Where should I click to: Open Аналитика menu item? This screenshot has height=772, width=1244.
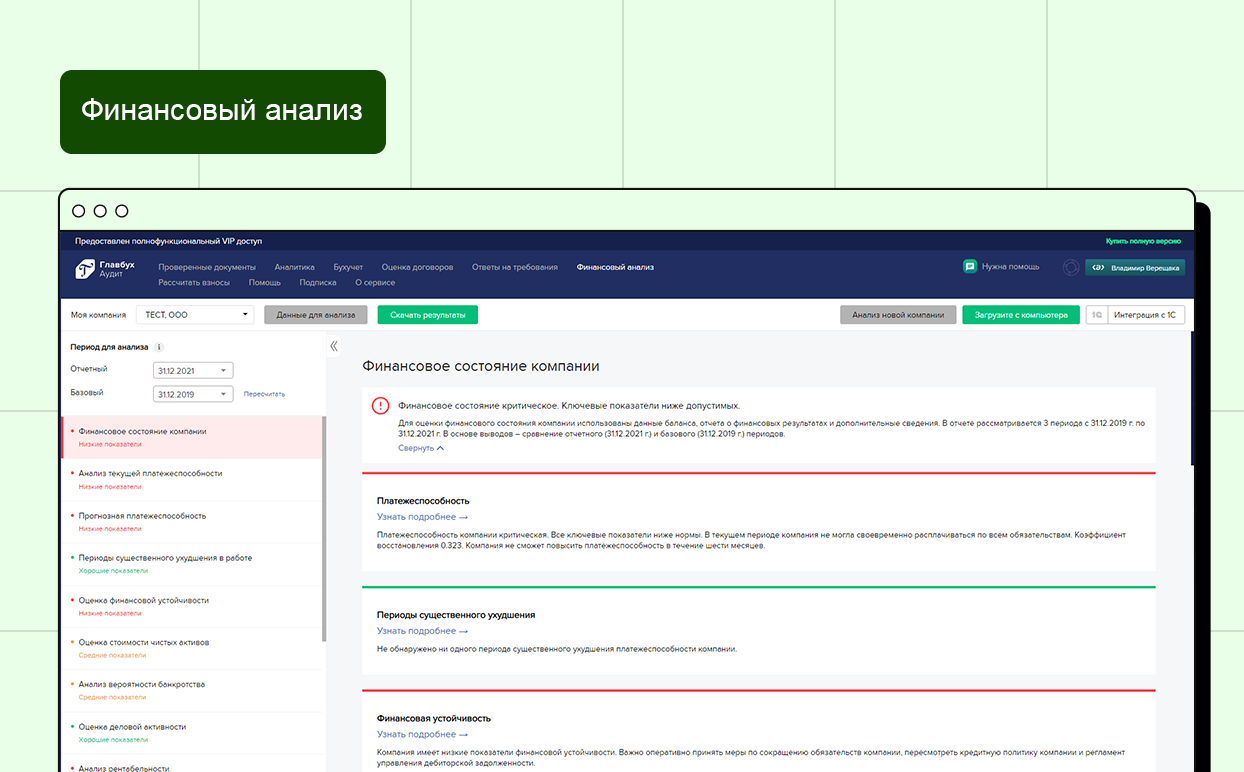tap(294, 267)
